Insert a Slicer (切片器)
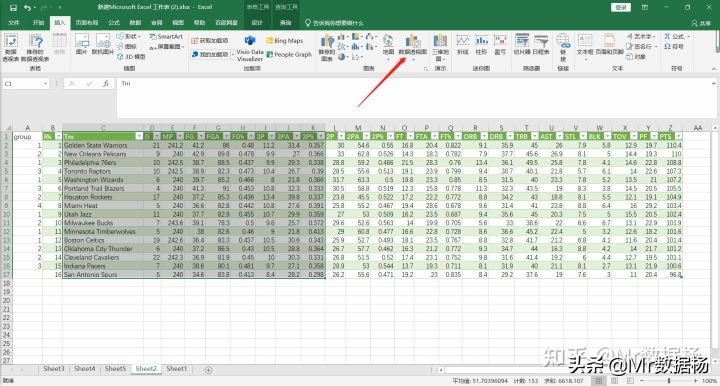This screenshot has width=720, height=386. [x=522, y=45]
